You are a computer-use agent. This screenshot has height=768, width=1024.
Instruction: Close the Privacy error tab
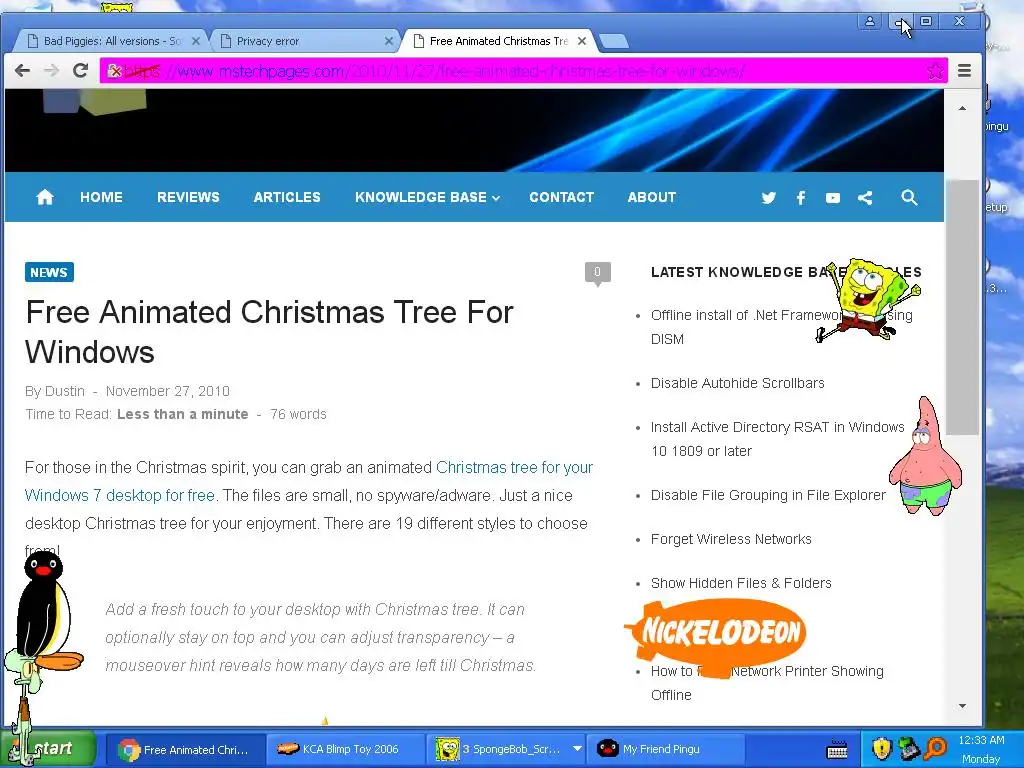click(389, 41)
